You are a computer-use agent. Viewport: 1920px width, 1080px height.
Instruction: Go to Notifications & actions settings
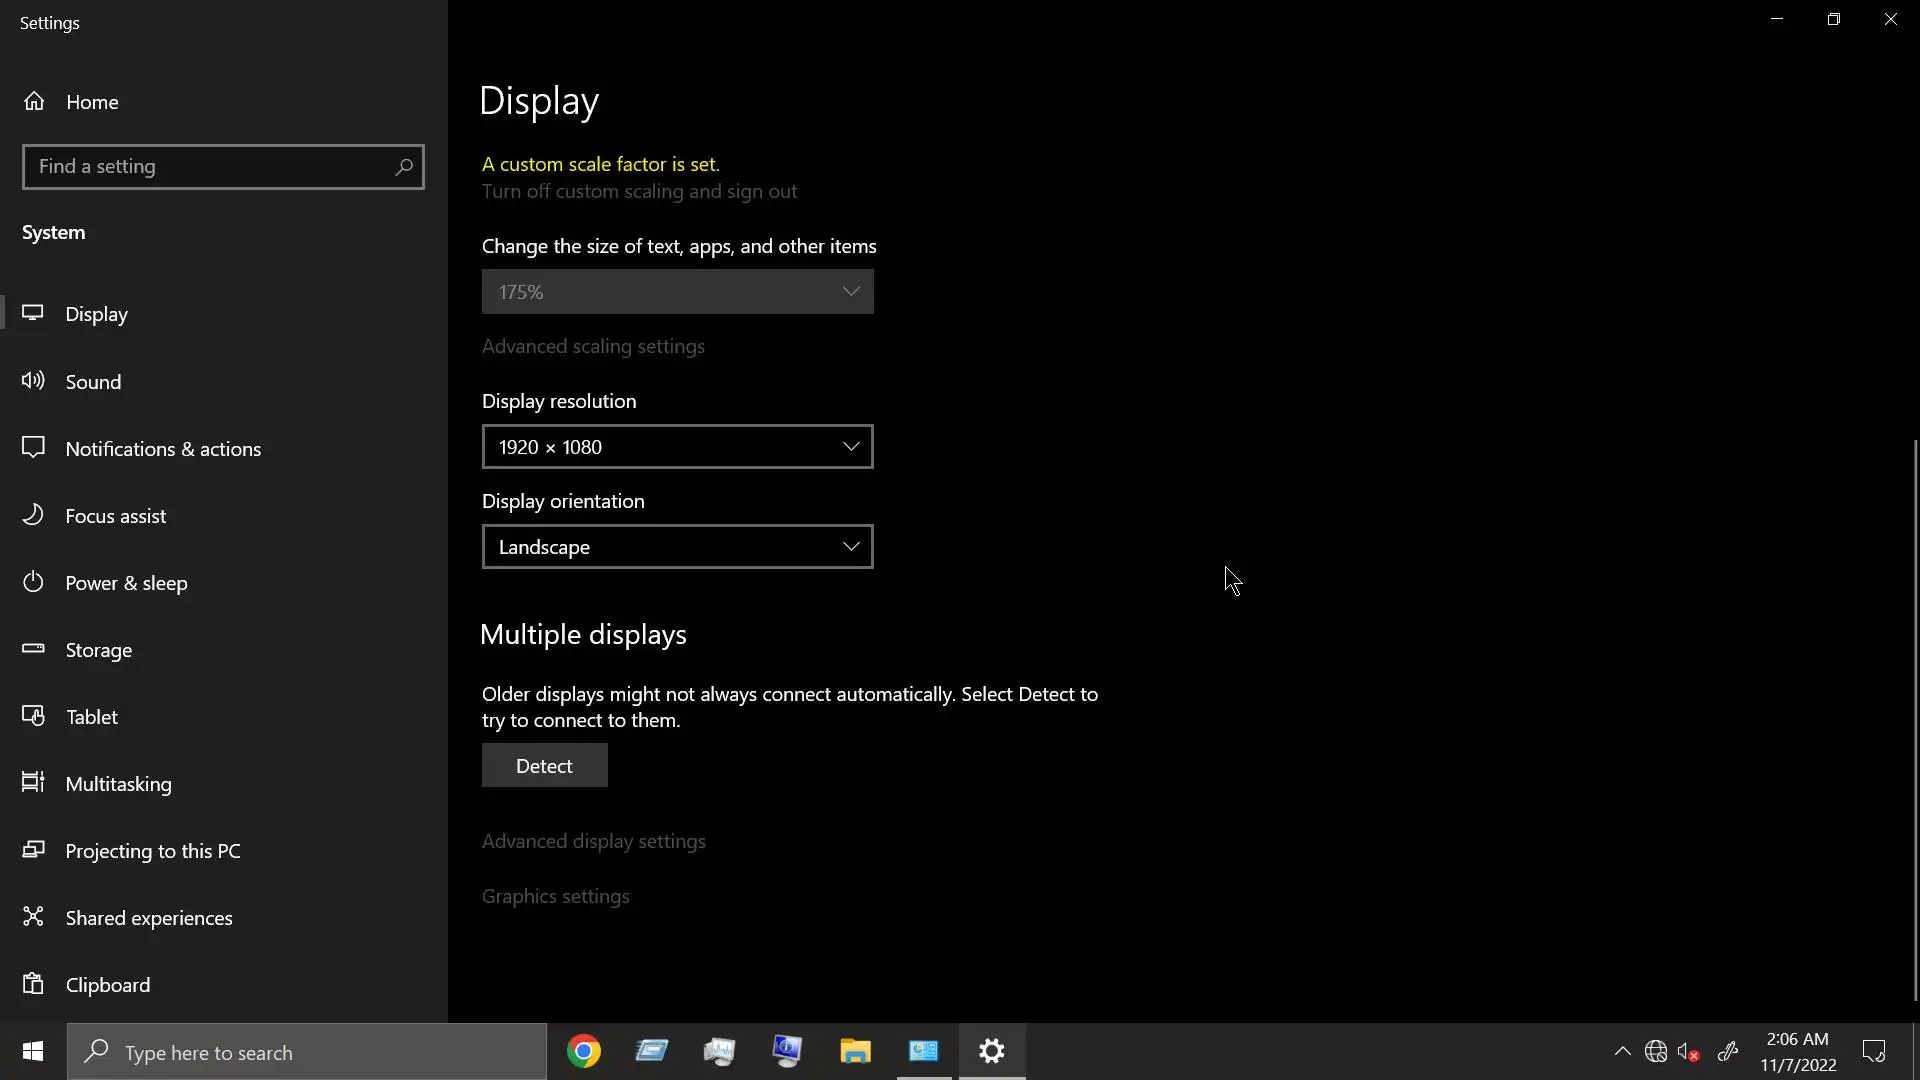[163, 449]
